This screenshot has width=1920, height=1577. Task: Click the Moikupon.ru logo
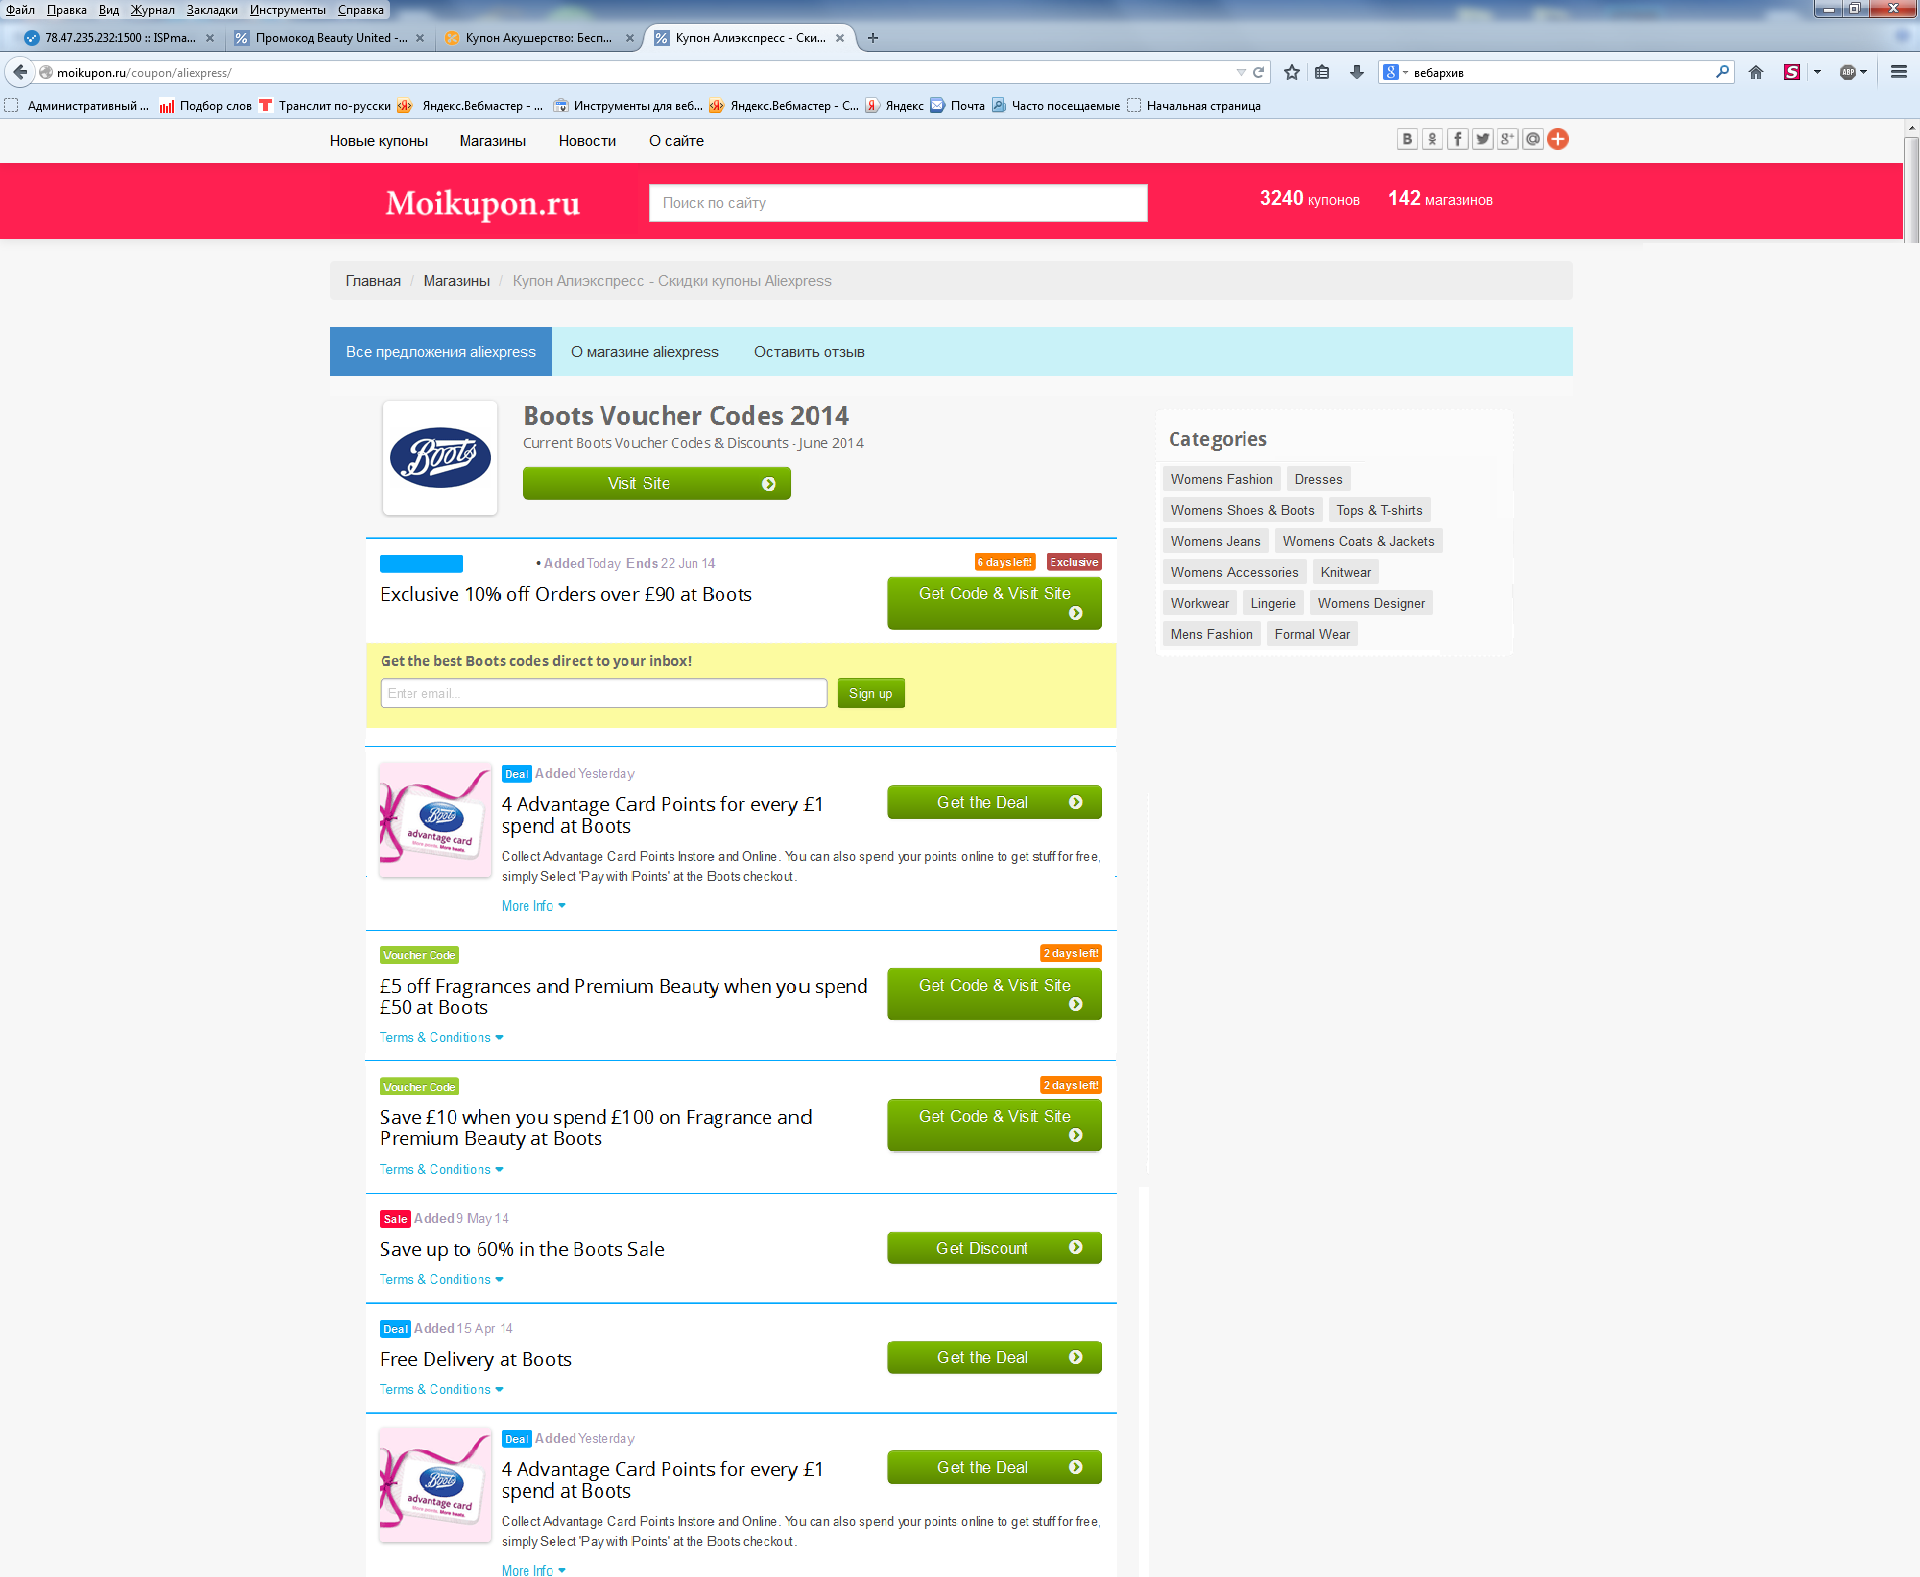[x=483, y=203]
